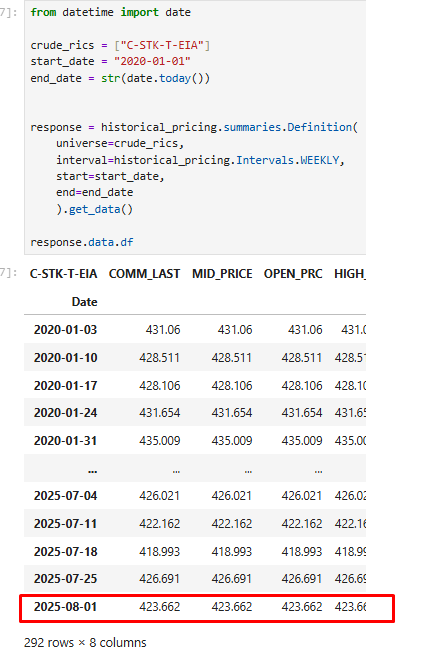Select the 2020-01-03 row label
This screenshot has height=661, width=445.
[x=65, y=330]
